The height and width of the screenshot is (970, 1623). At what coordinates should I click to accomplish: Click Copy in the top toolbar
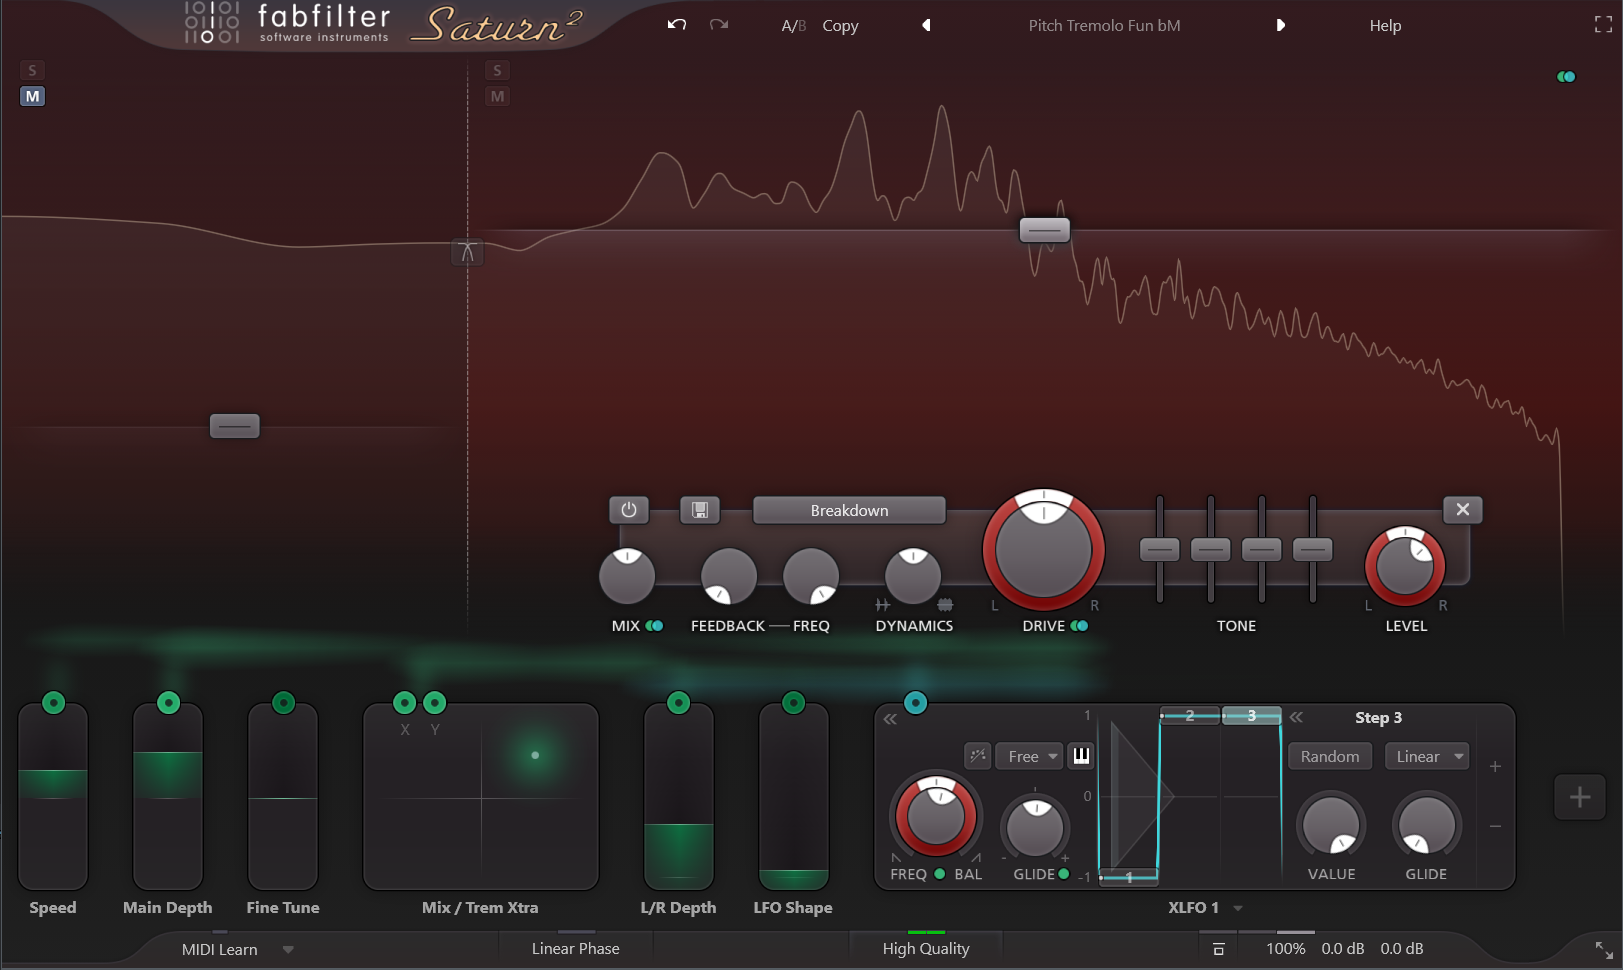click(x=839, y=25)
